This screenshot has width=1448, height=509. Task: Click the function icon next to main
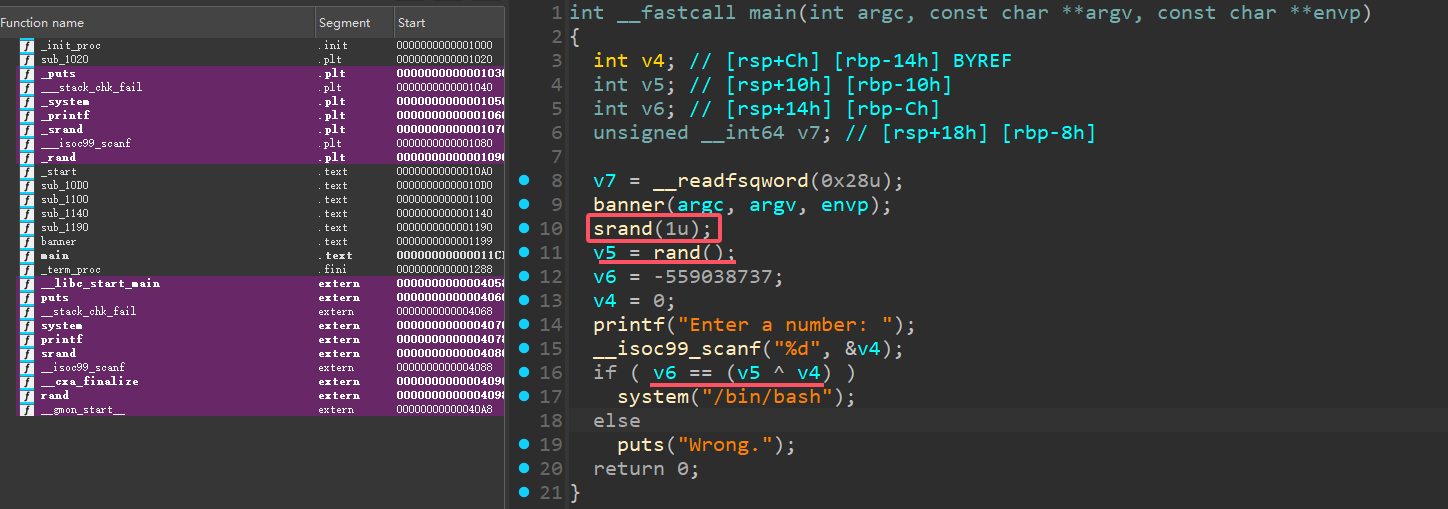coord(27,256)
